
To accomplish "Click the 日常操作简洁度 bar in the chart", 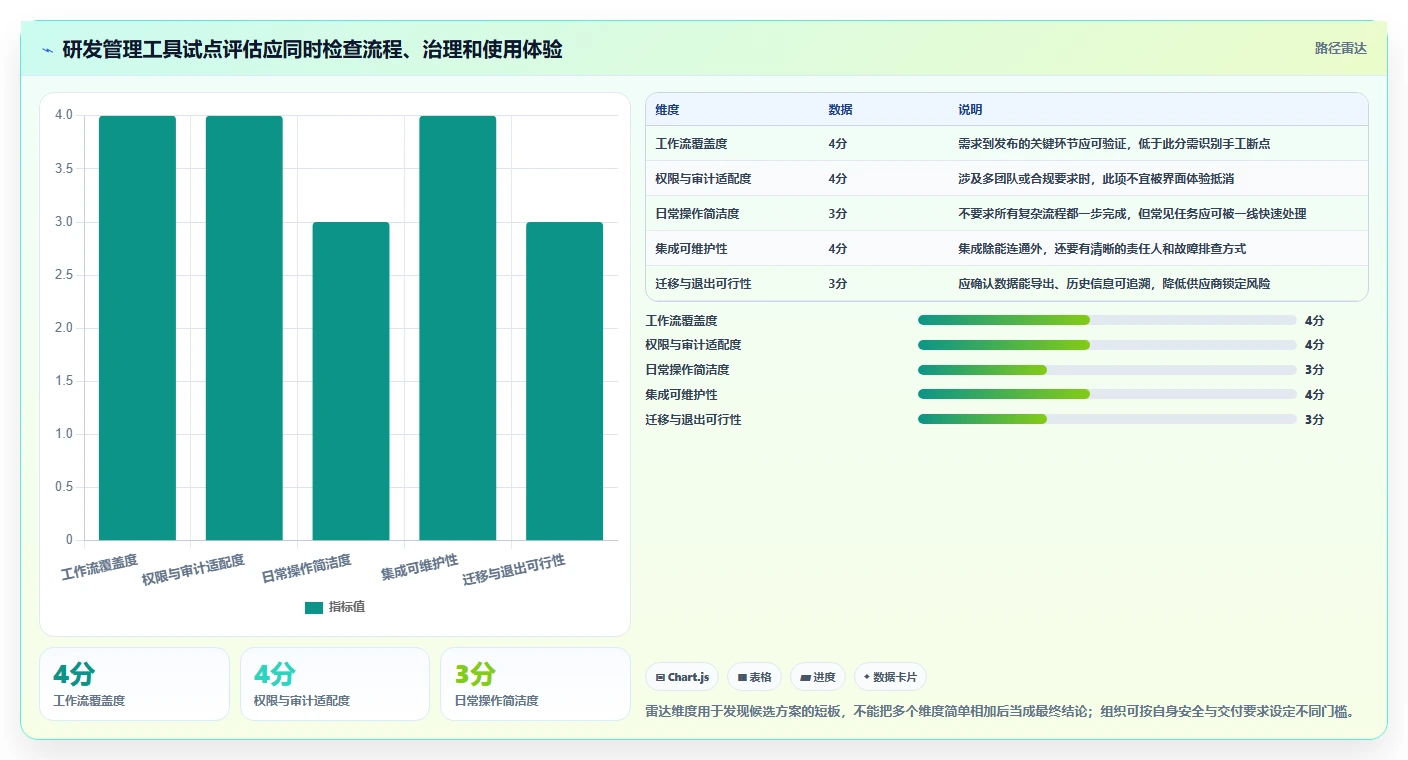I will pyautogui.click(x=351, y=381).
